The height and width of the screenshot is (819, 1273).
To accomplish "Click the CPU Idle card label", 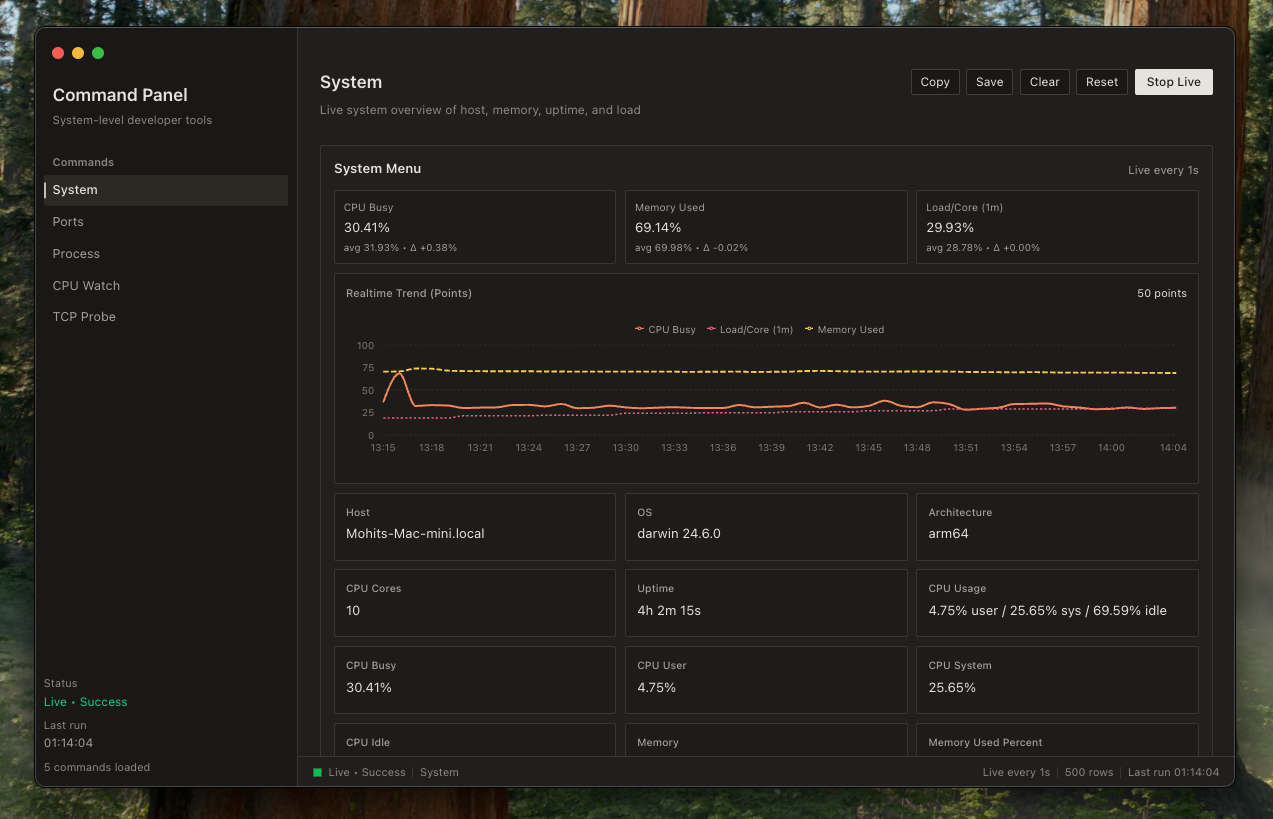I will 368,743.
